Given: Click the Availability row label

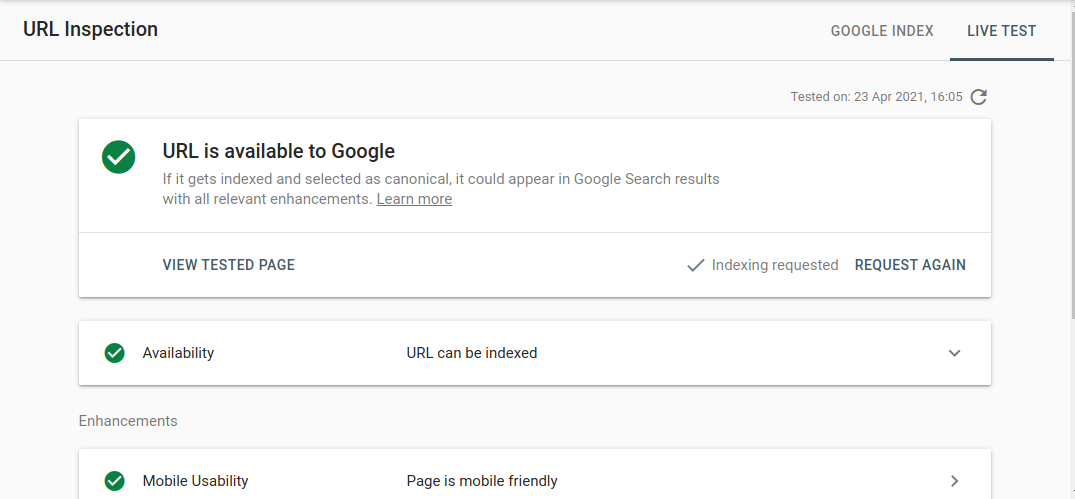Looking at the screenshot, I should pos(178,353).
